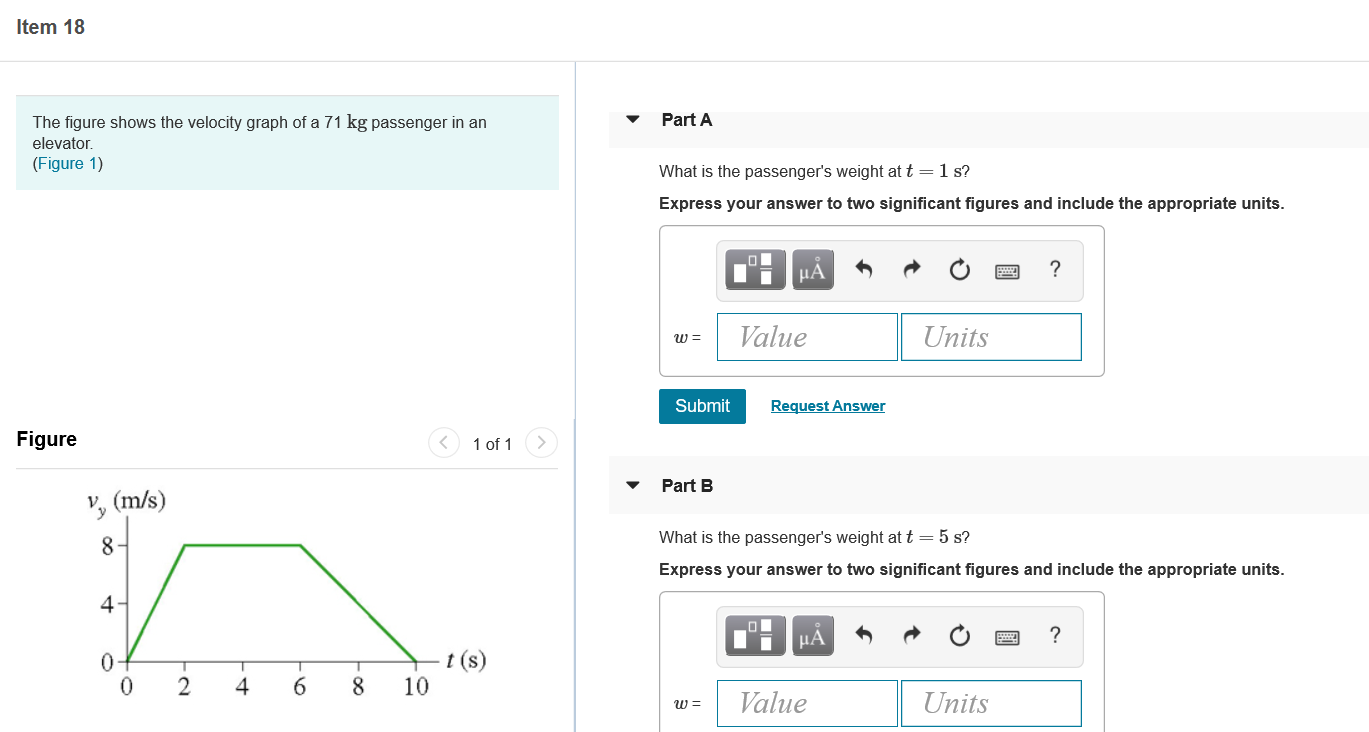Click the help question mark in Part B
1369x732 pixels.
pos(1054,635)
